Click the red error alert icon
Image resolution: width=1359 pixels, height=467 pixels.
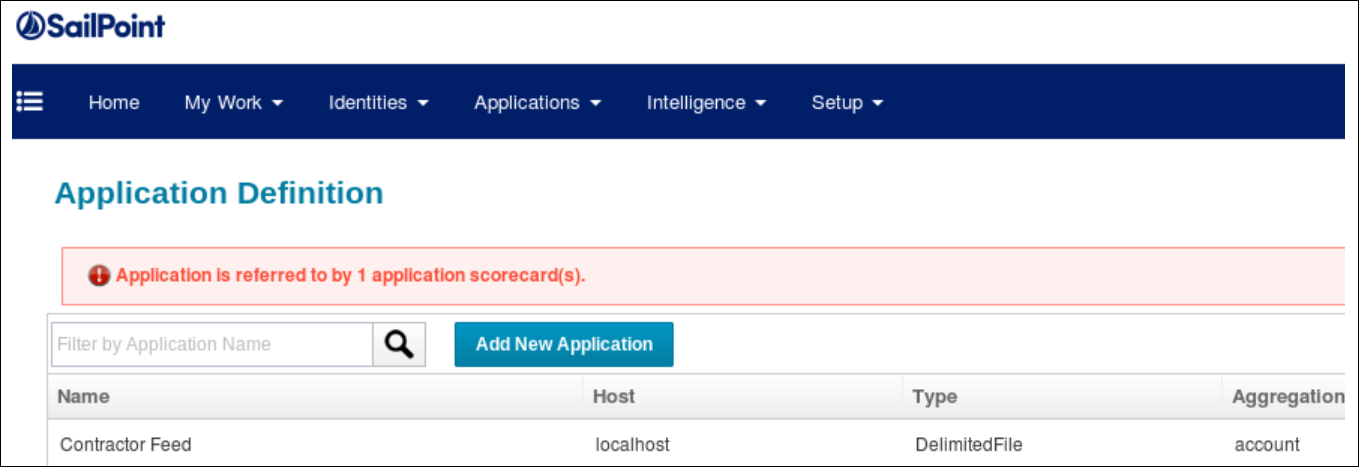(99, 276)
